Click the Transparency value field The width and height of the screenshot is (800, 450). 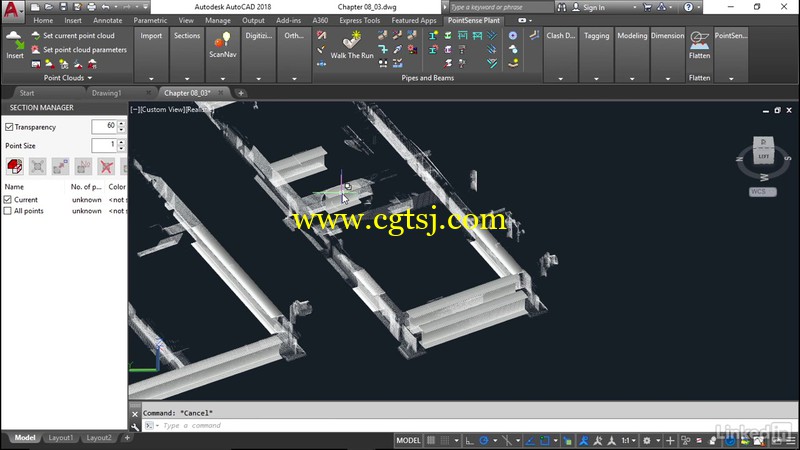coord(104,127)
